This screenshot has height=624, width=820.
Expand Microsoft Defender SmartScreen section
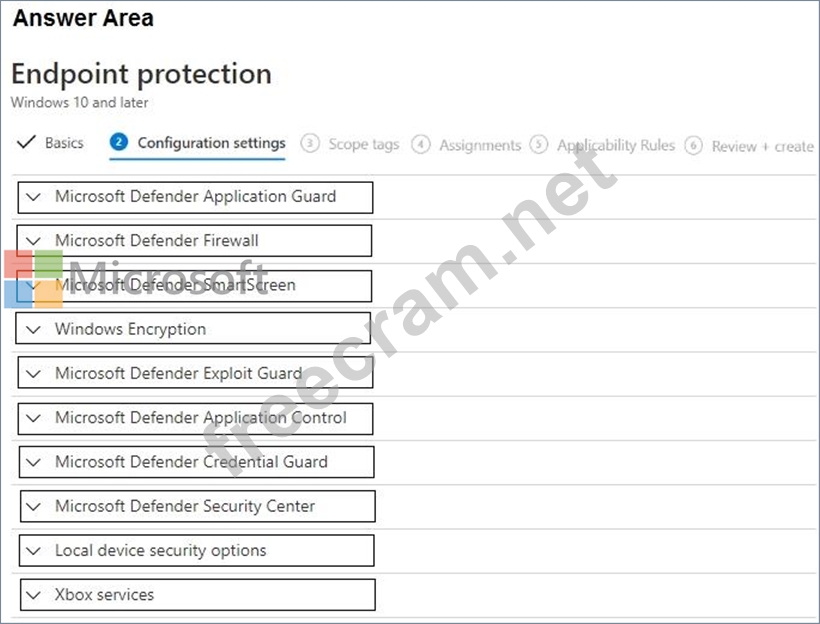[195, 286]
